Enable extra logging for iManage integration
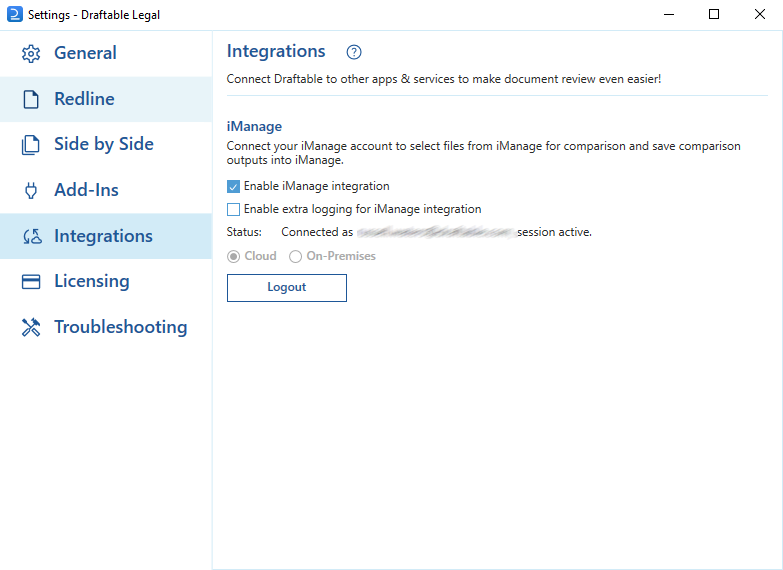The height and width of the screenshot is (570, 783). pyautogui.click(x=233, y=209)
